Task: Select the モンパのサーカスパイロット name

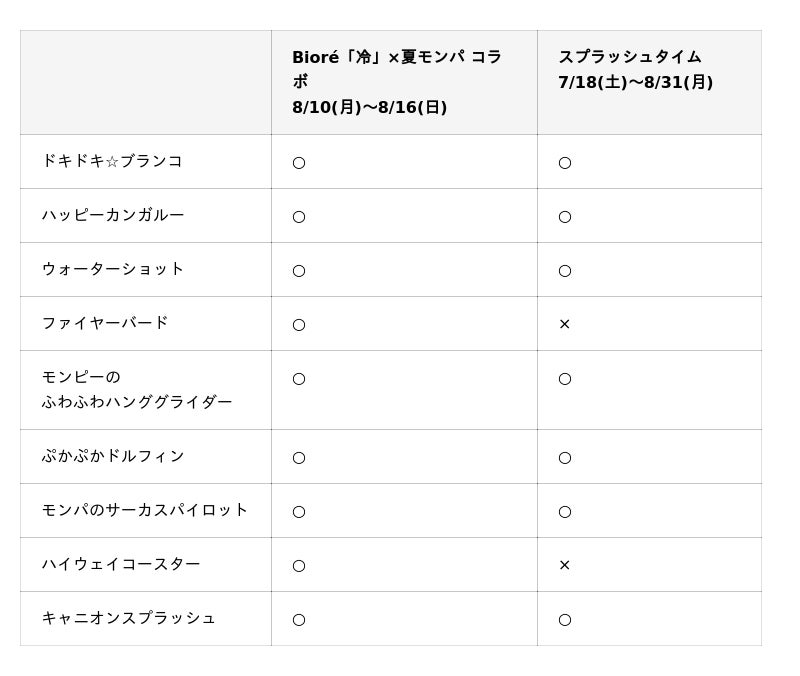Action: point(144,510)
